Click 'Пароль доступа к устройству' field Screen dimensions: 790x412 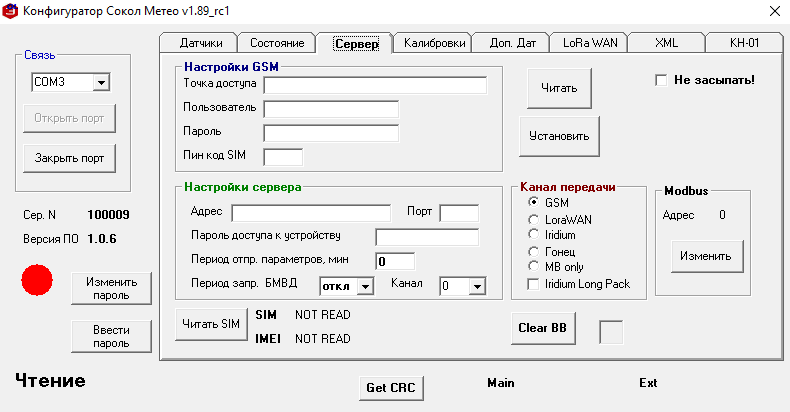[427, 237]
